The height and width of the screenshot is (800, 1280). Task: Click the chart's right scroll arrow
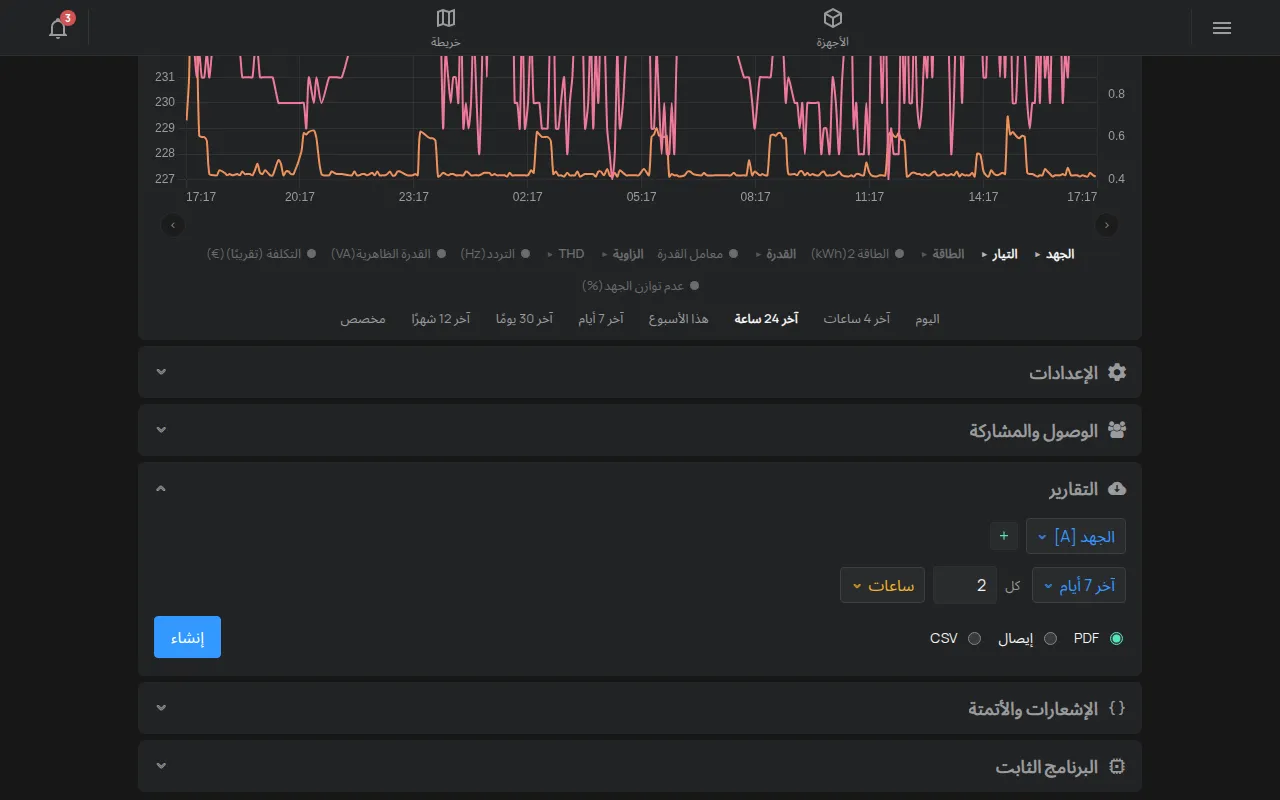point(1107,225)
